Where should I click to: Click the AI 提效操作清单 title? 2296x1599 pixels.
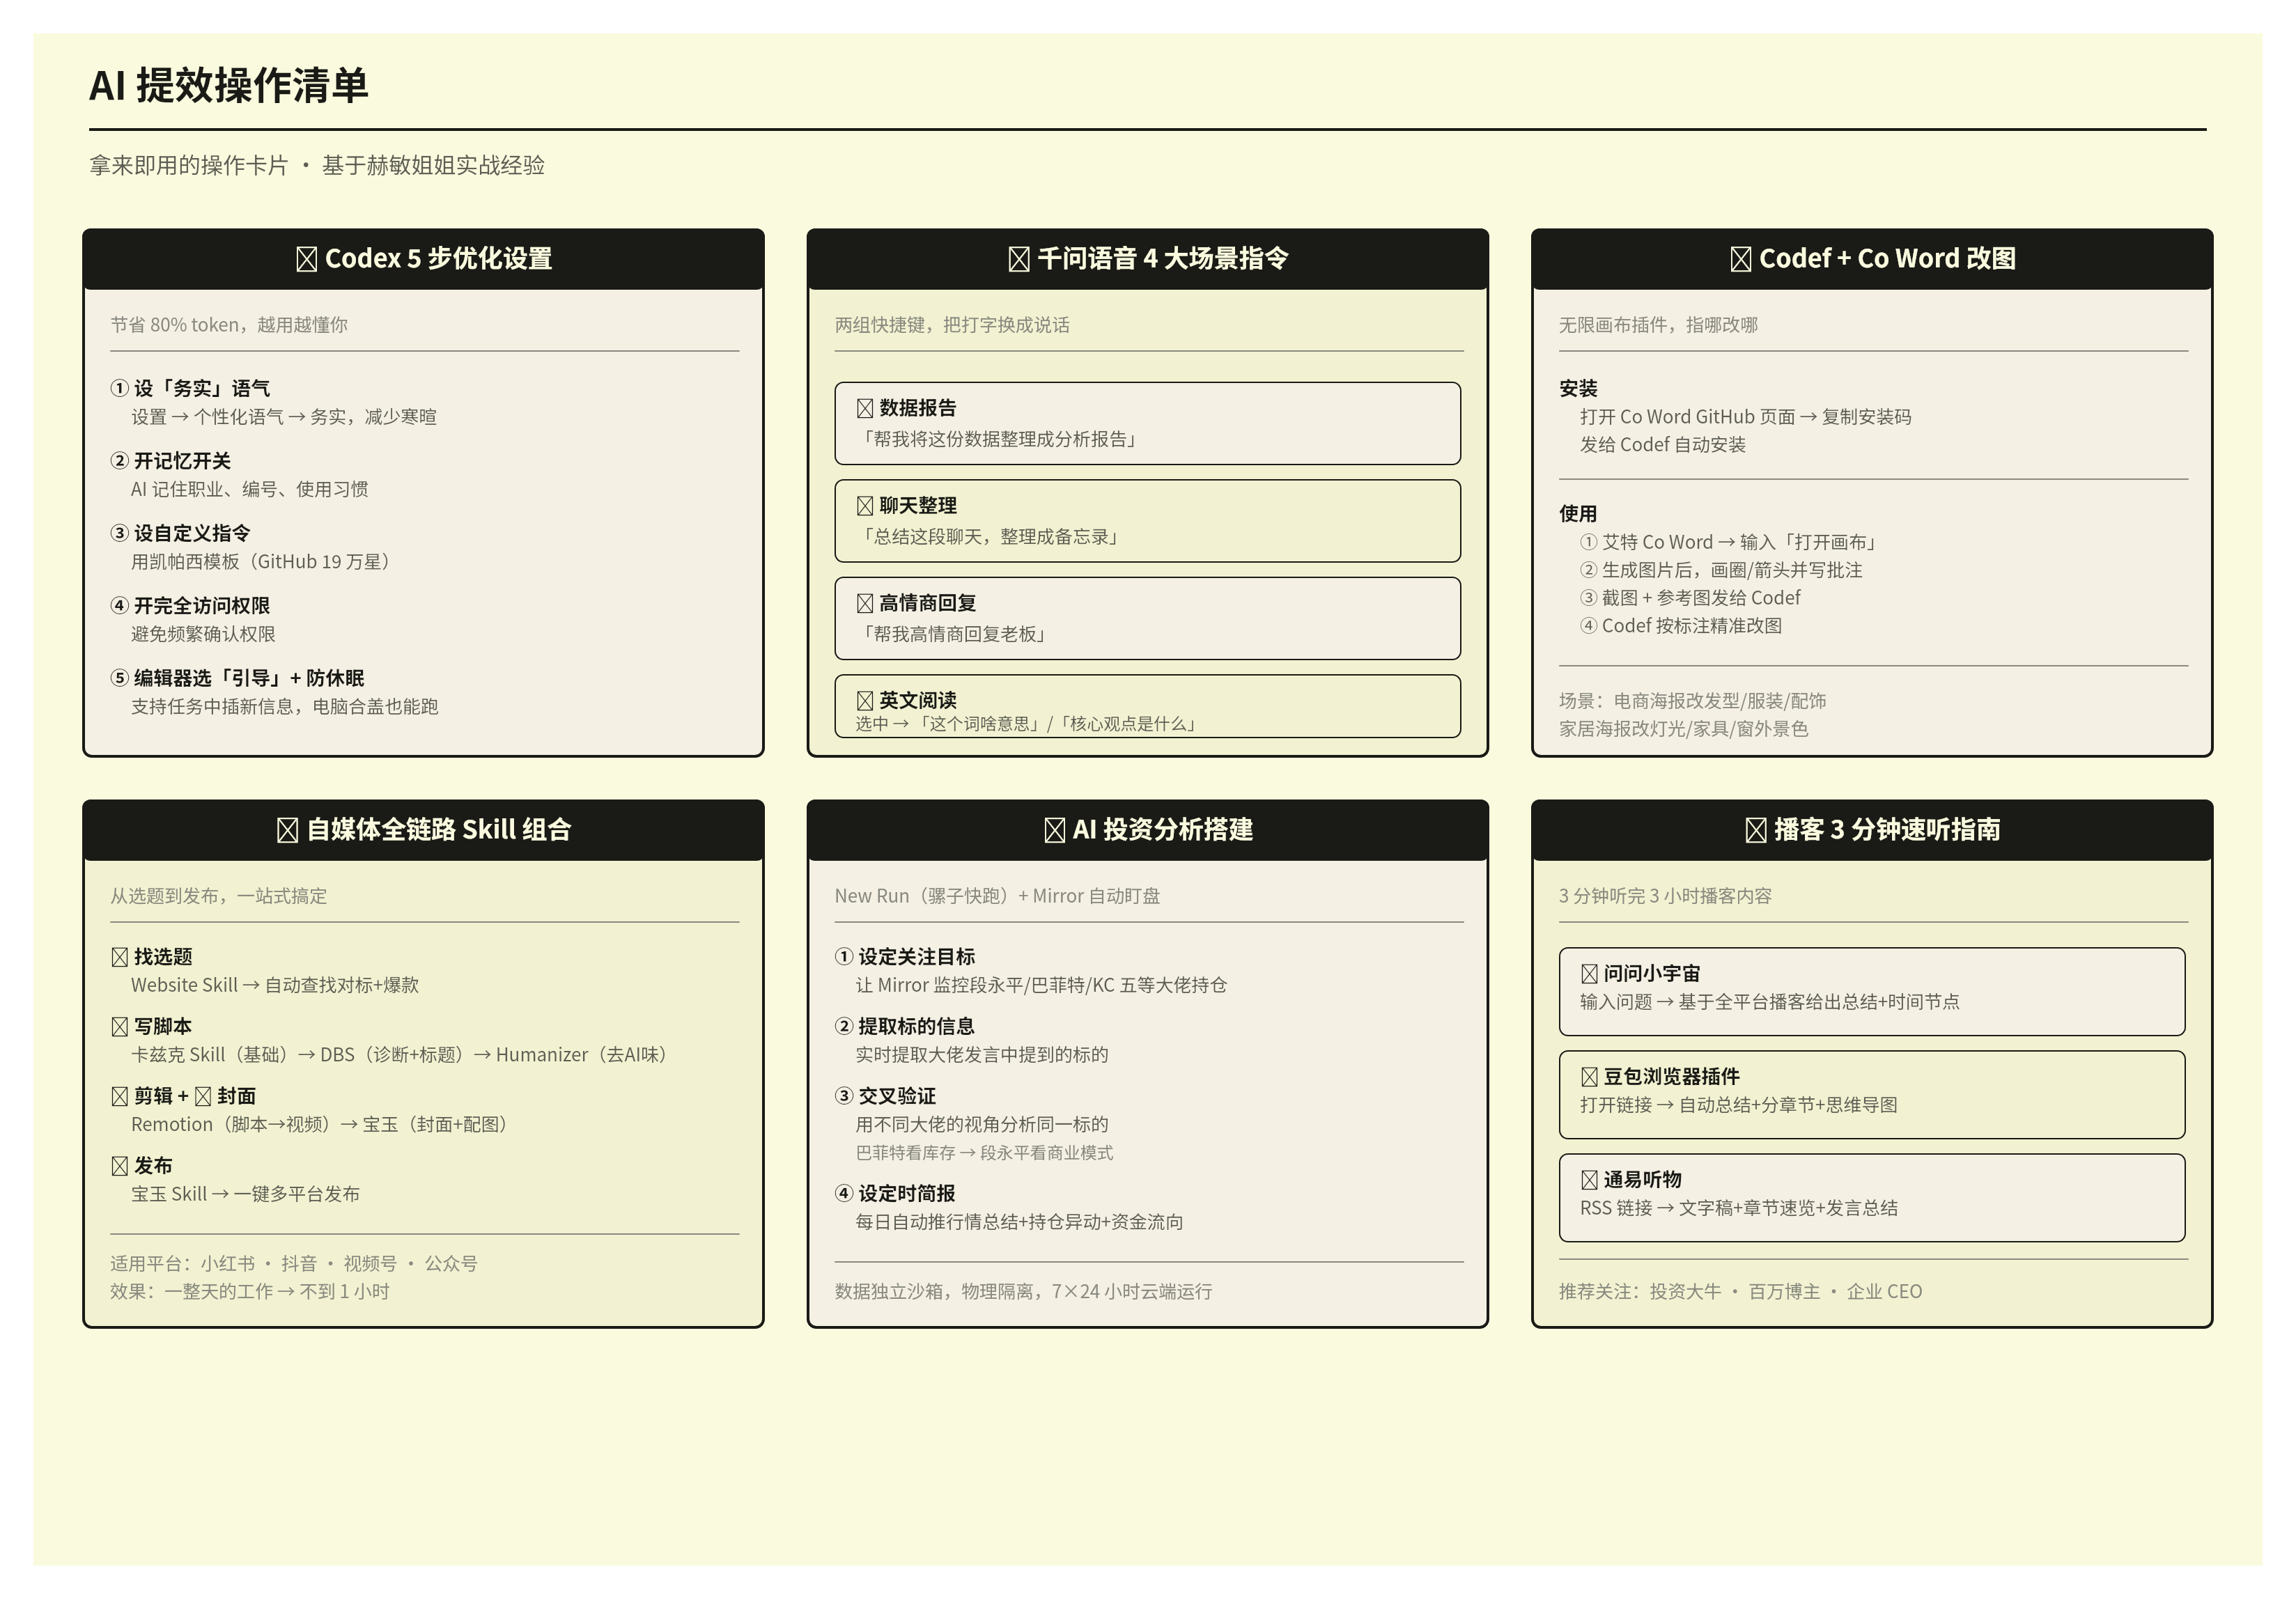(x=229, y=85)
